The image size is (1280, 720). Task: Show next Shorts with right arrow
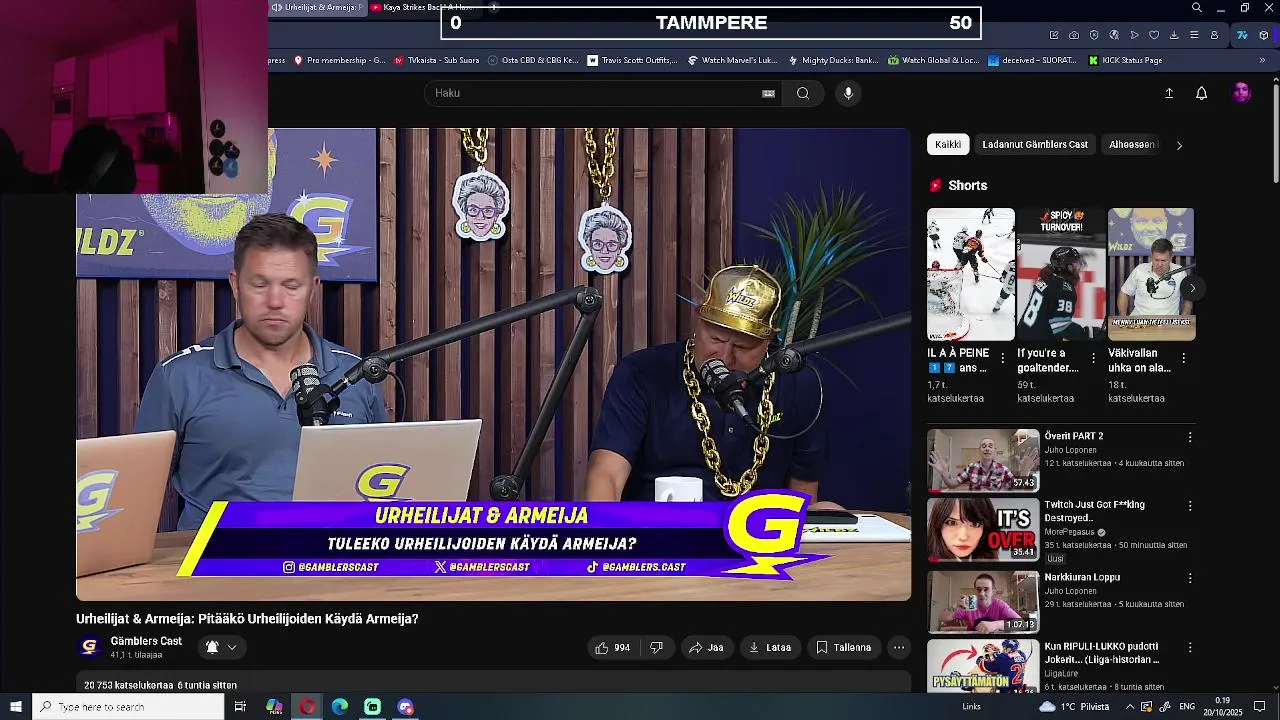(x=1191, y=288)
